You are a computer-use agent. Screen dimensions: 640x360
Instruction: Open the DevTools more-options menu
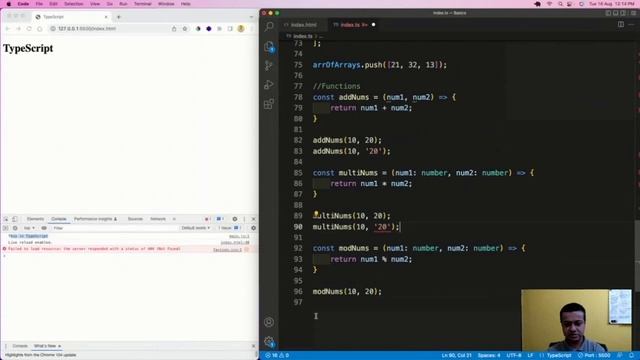click(244, 219)
